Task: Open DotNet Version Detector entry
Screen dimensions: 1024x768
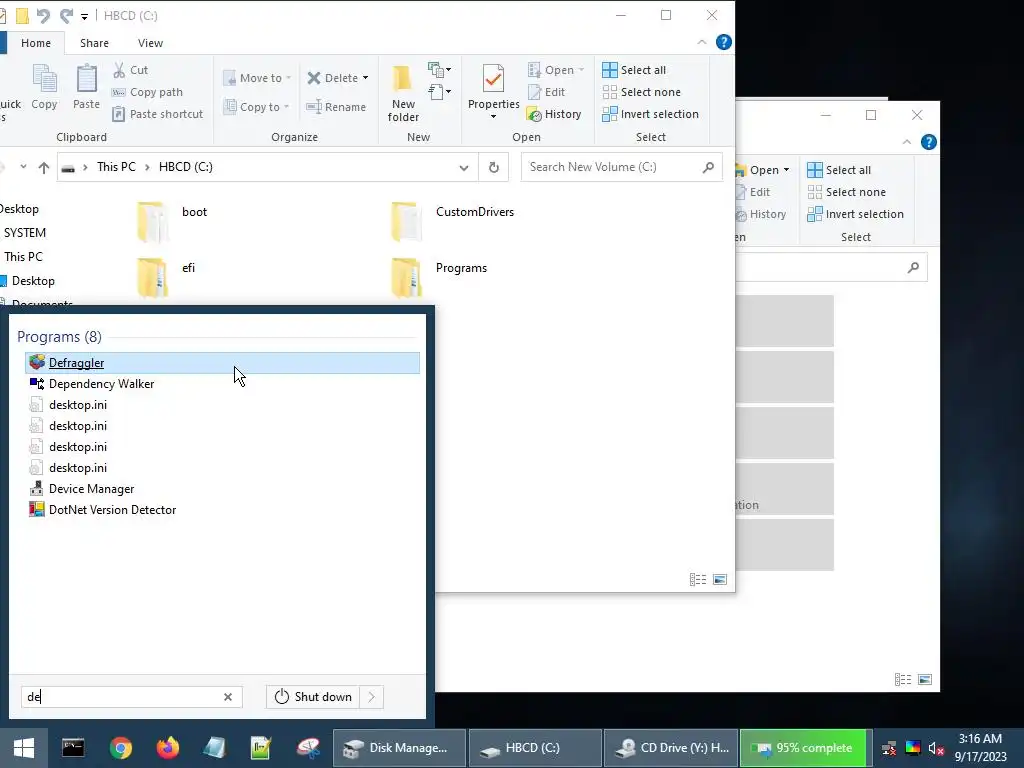Action: (x=222, y=510)
